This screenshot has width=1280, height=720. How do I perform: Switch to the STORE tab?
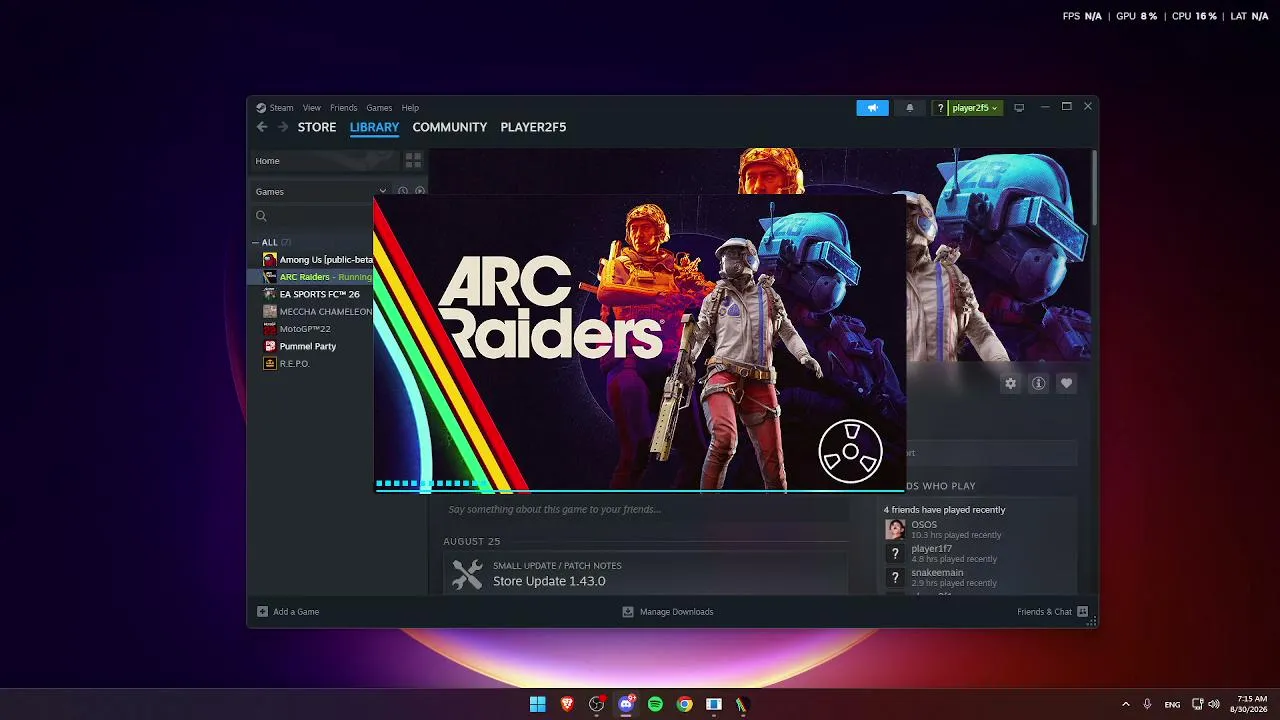point(317,127)
